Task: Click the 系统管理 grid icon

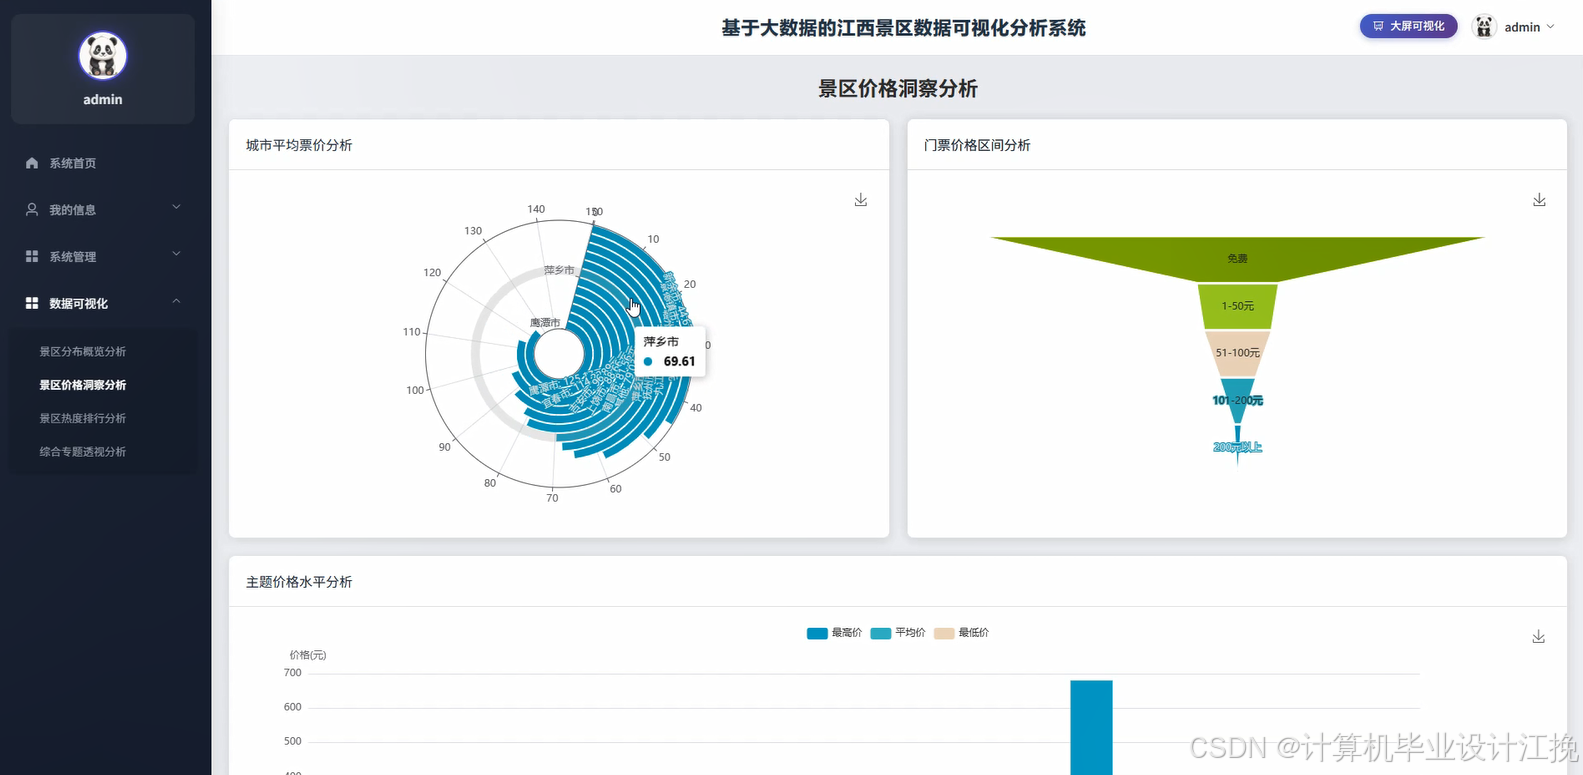Action: [x=32, y=257]
